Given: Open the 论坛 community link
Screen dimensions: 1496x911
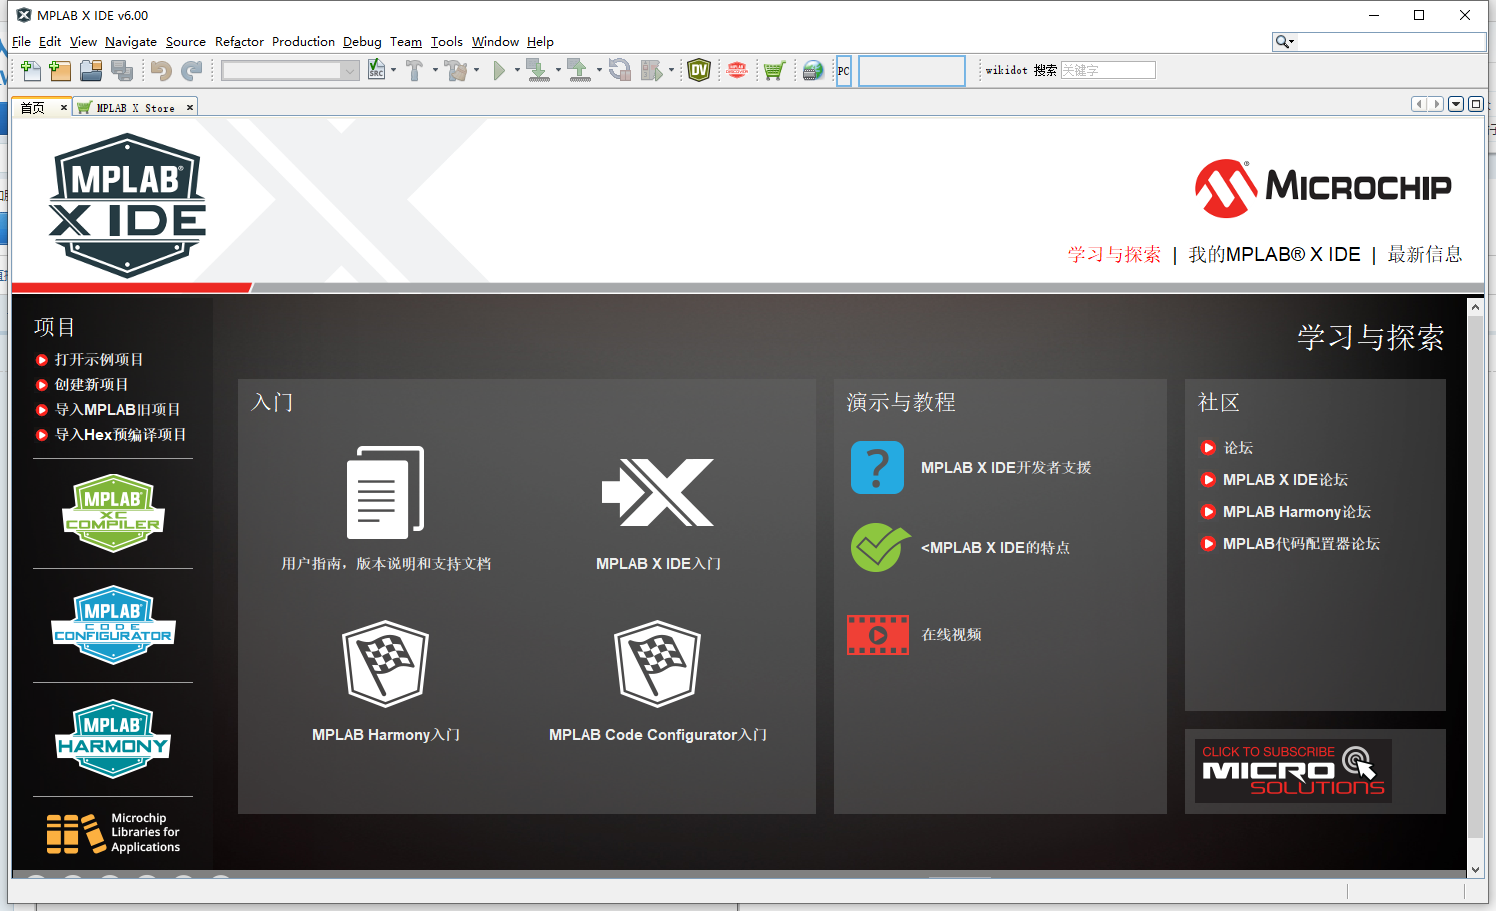Looking at the screenshot, I should coord(1238,448).
